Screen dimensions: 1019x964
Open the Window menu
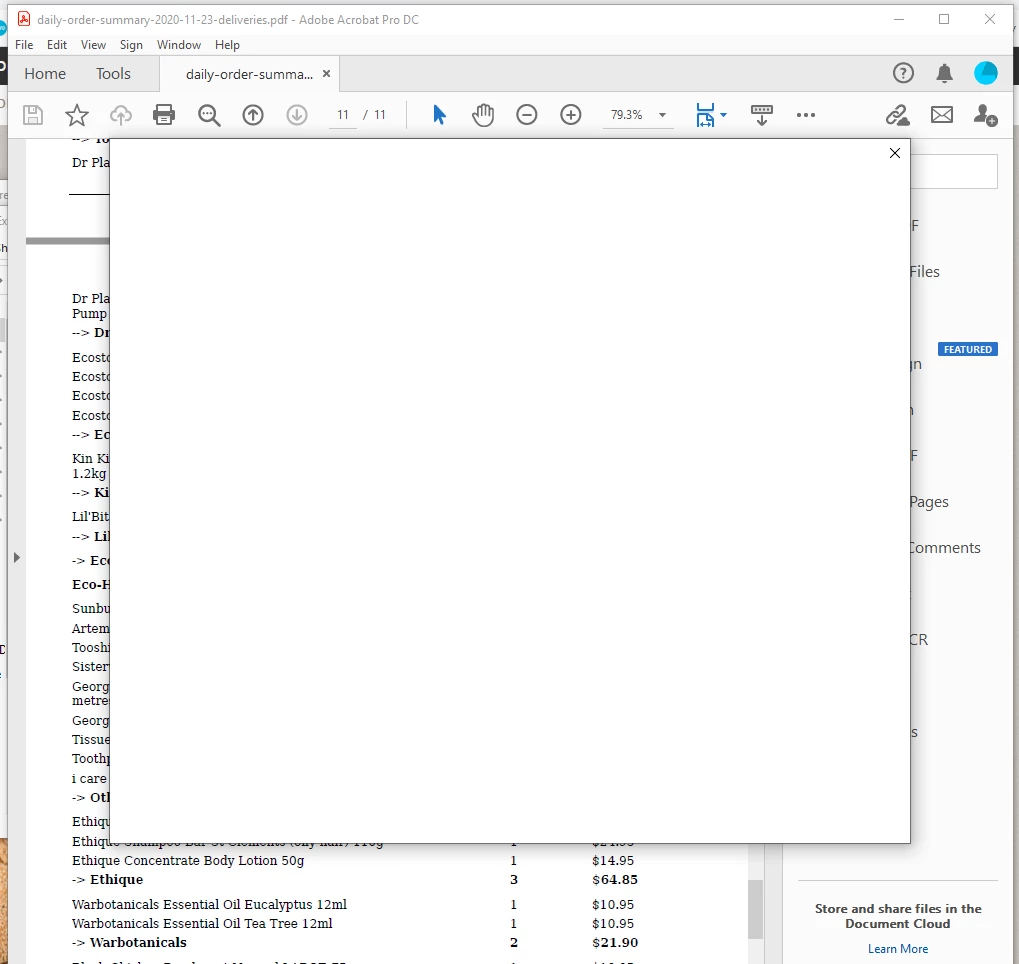click(x=179, y=45)
